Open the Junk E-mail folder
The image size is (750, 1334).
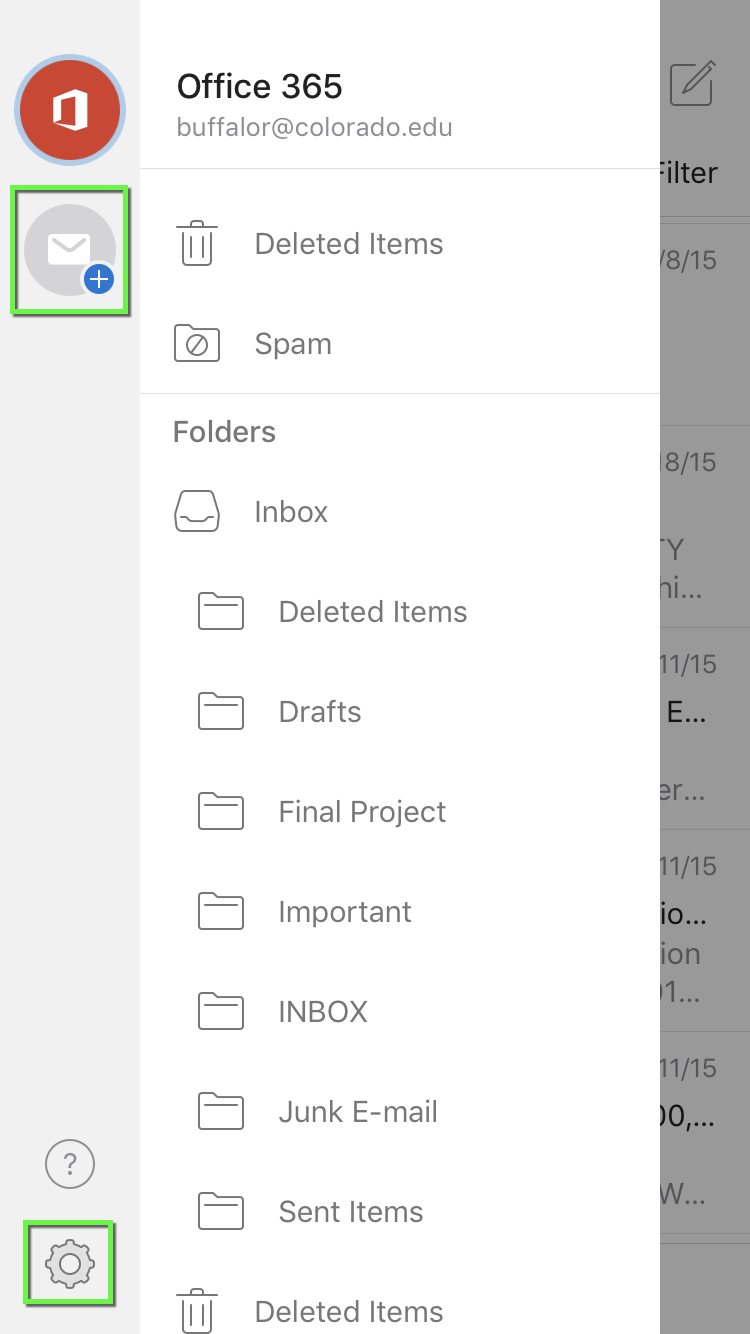click(x=358, y=1112)
